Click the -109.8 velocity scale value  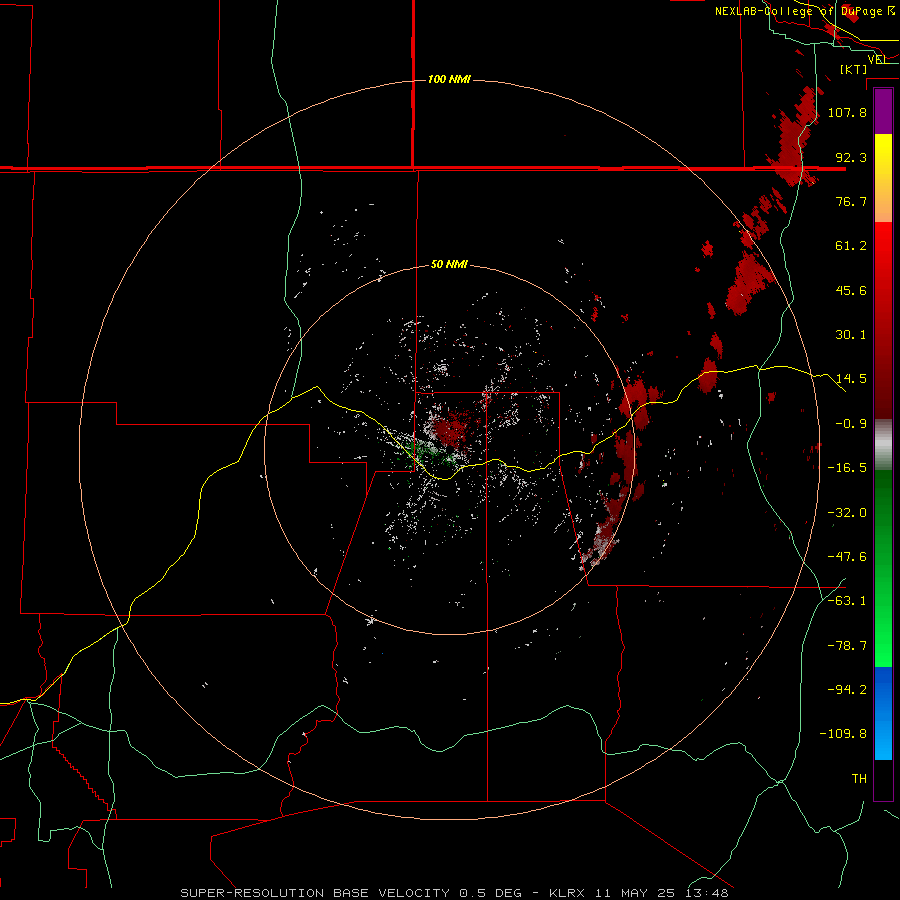coord(843,734)
